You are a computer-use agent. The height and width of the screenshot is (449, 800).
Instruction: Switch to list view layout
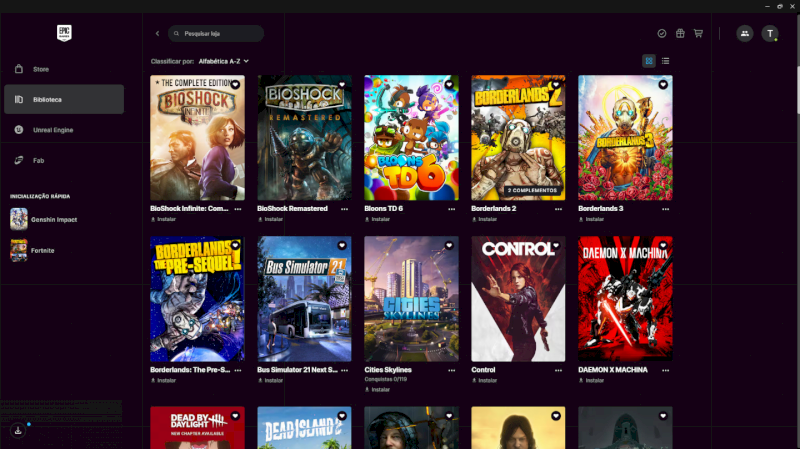666,61
